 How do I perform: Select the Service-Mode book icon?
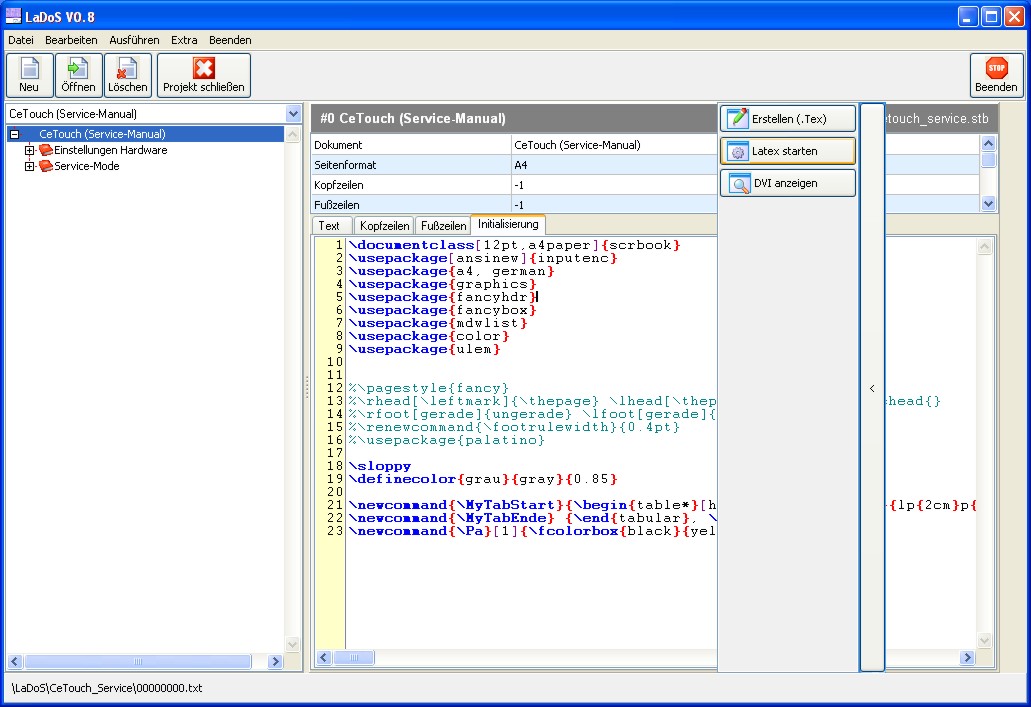(46, 166)
